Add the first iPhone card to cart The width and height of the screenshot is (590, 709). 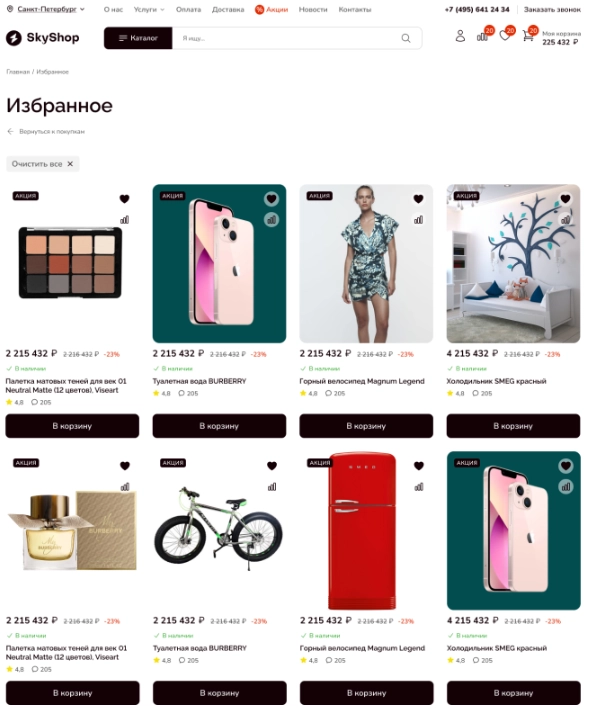(219, 426)
